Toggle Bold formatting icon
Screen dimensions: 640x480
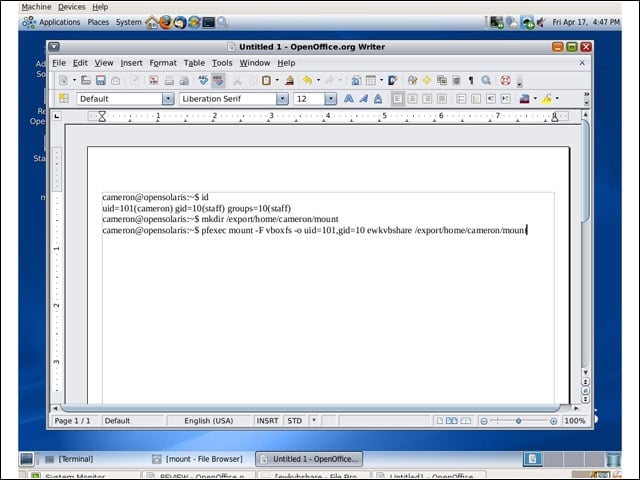(x=349, y=98)
